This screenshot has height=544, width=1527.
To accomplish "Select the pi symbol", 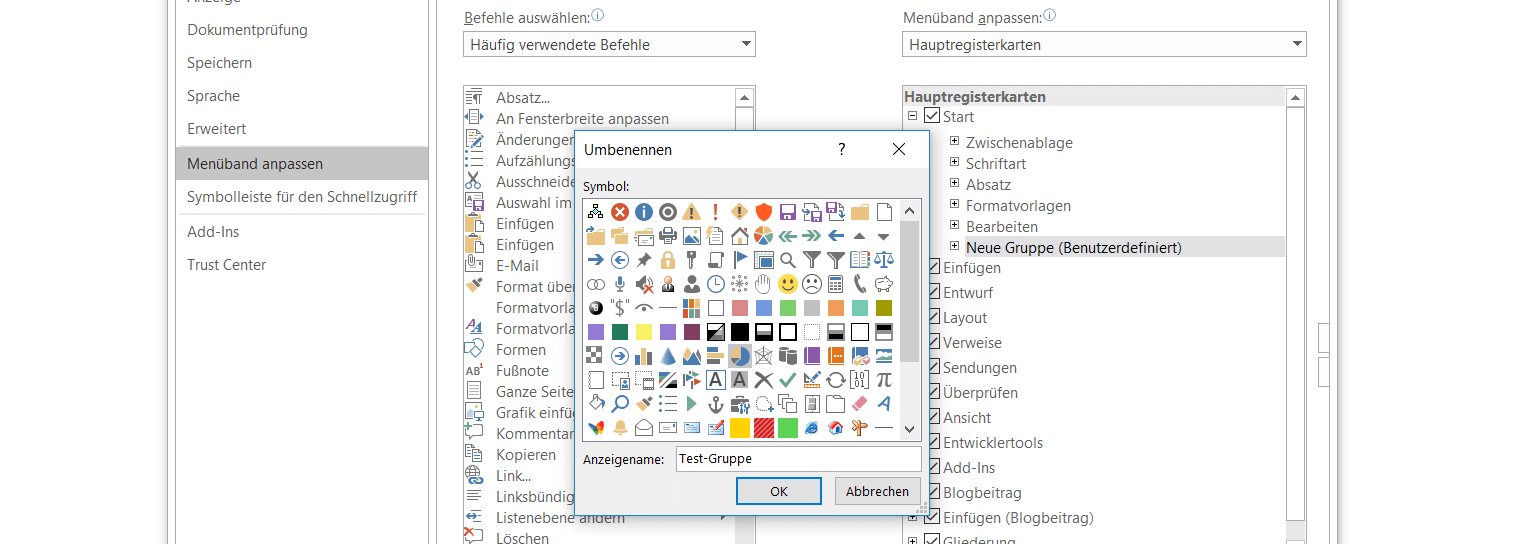I will [x=884, y=380].
